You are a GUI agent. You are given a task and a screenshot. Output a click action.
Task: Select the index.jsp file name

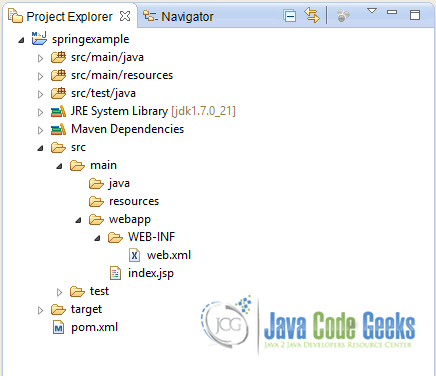click(x=151, y=274)
